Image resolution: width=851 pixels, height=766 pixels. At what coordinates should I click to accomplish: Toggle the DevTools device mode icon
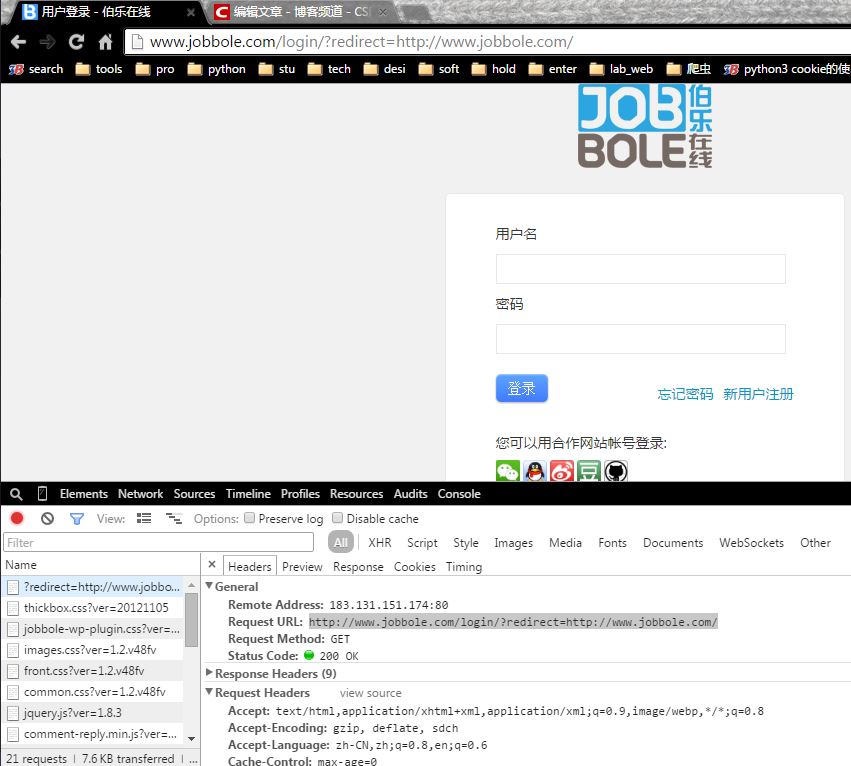pyautogui.click(x=42, y=493)
